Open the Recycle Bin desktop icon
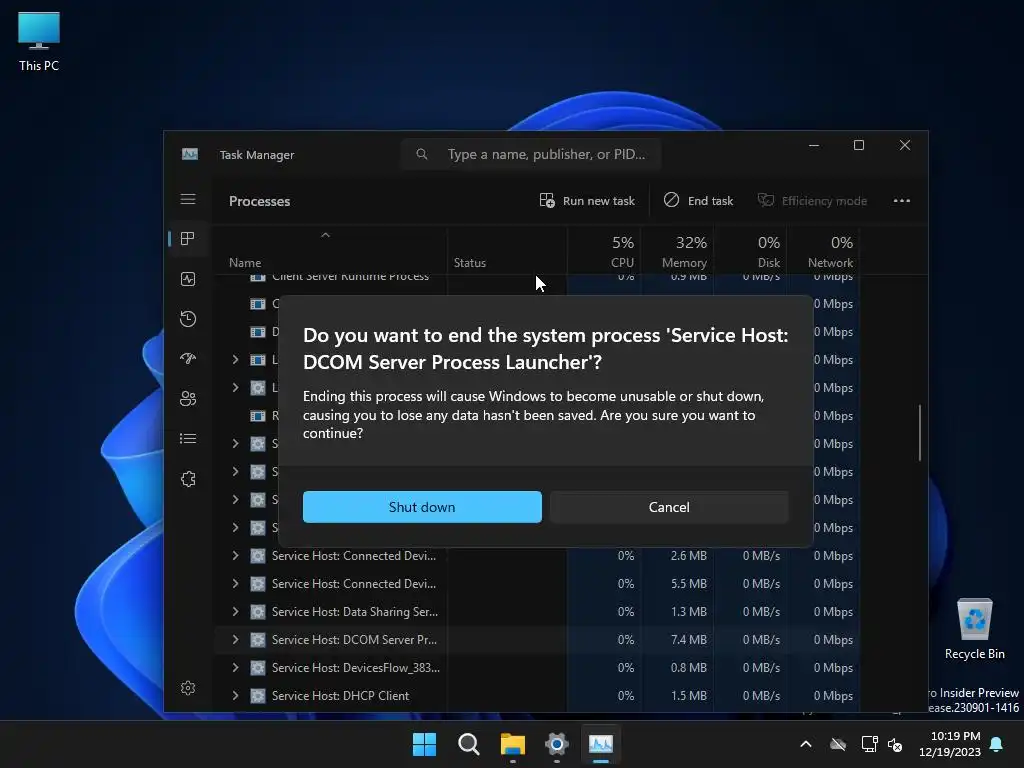Screen dimensions: 1024x768 click(x=974, y=629)
